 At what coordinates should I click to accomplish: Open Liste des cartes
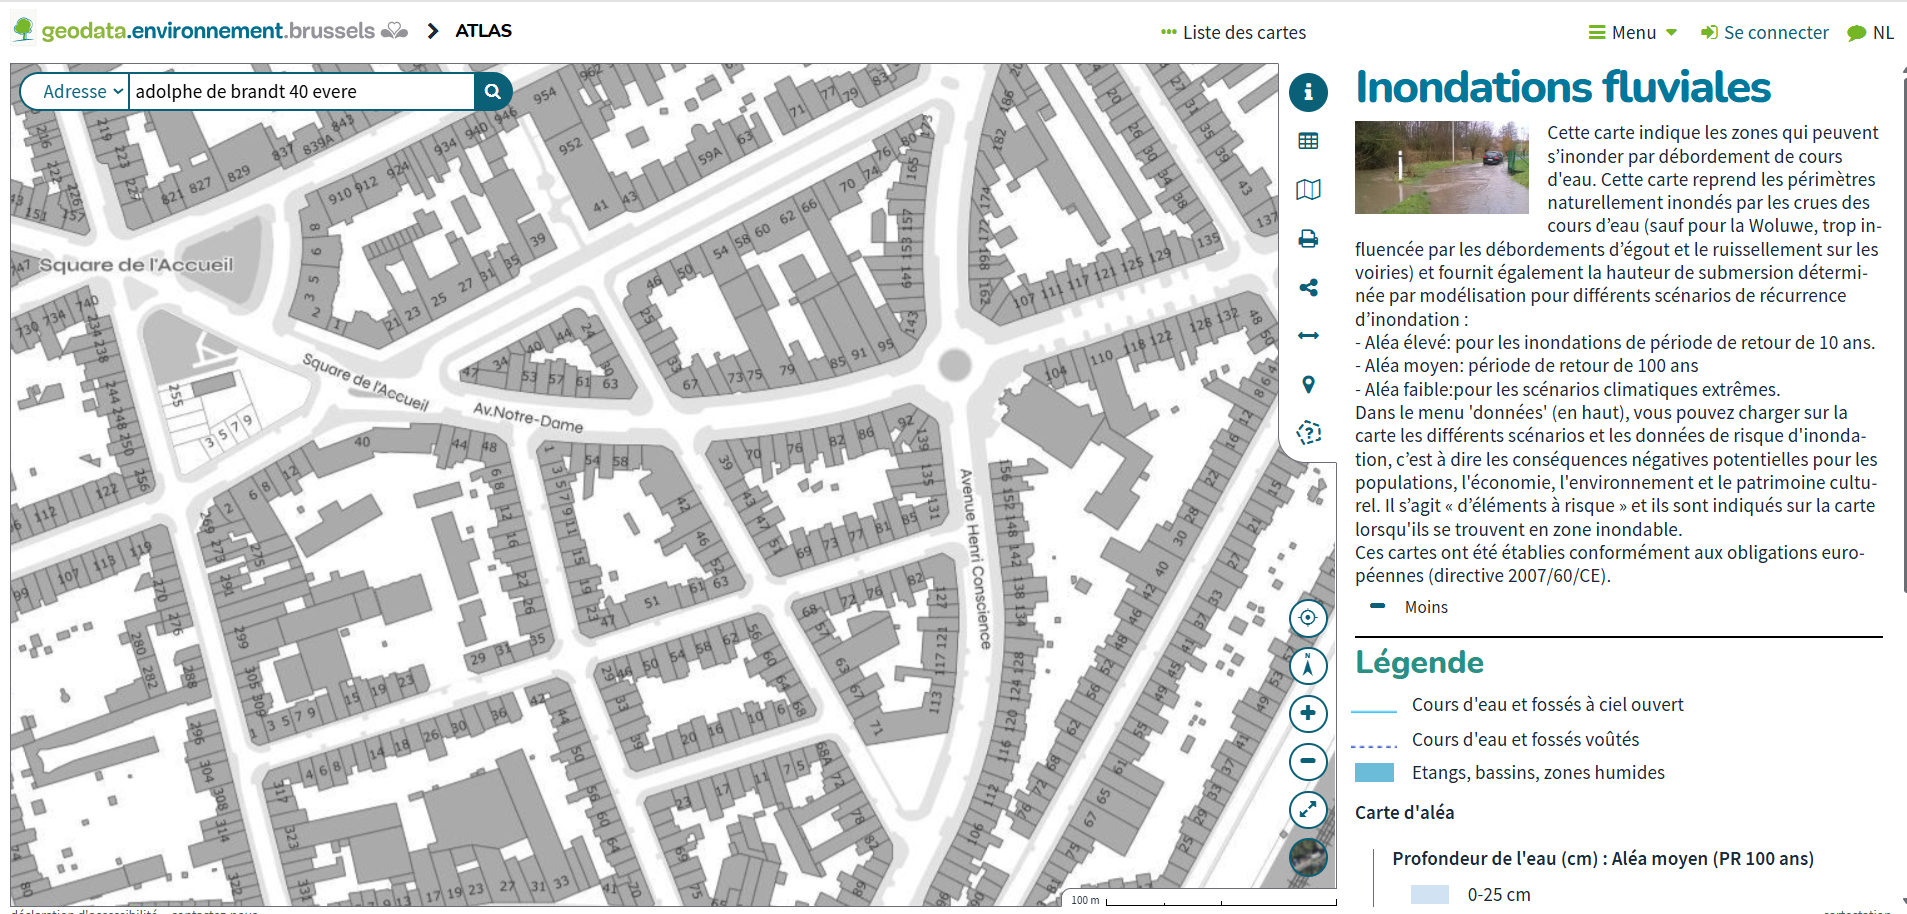pos(1234,33)
